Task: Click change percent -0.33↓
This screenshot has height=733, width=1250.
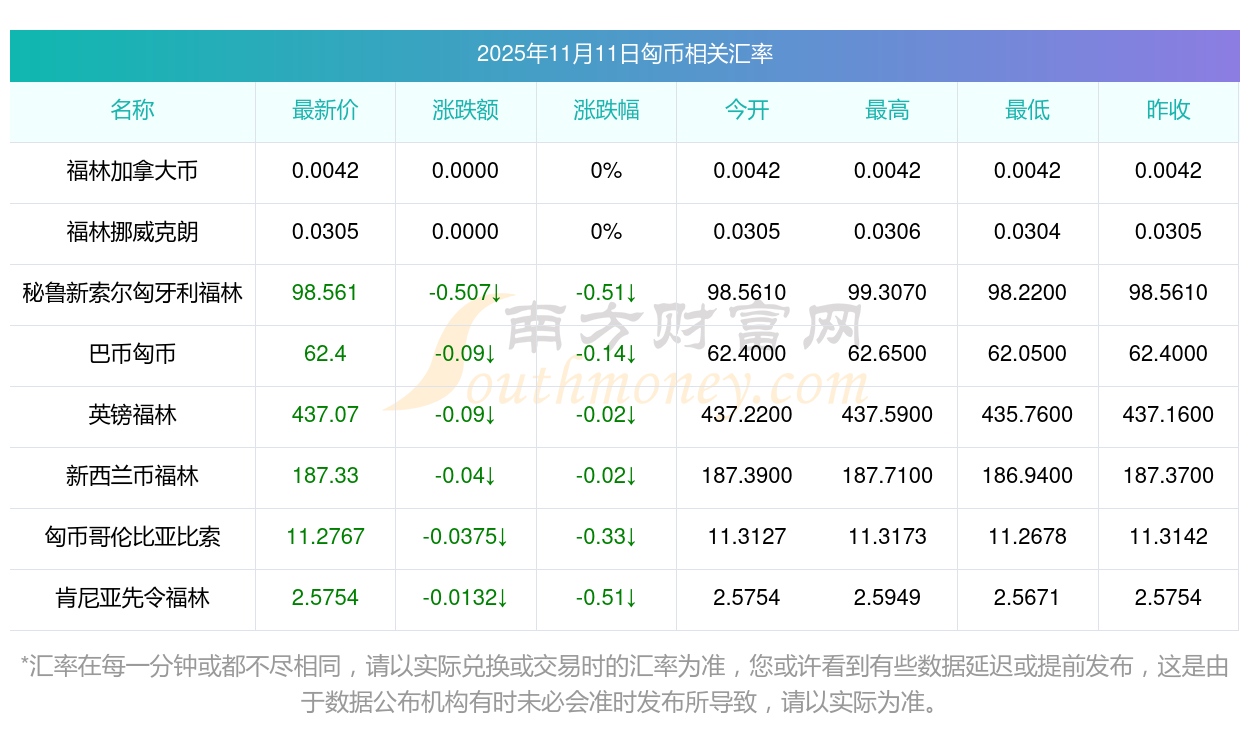Action: (x=606, y=537)
